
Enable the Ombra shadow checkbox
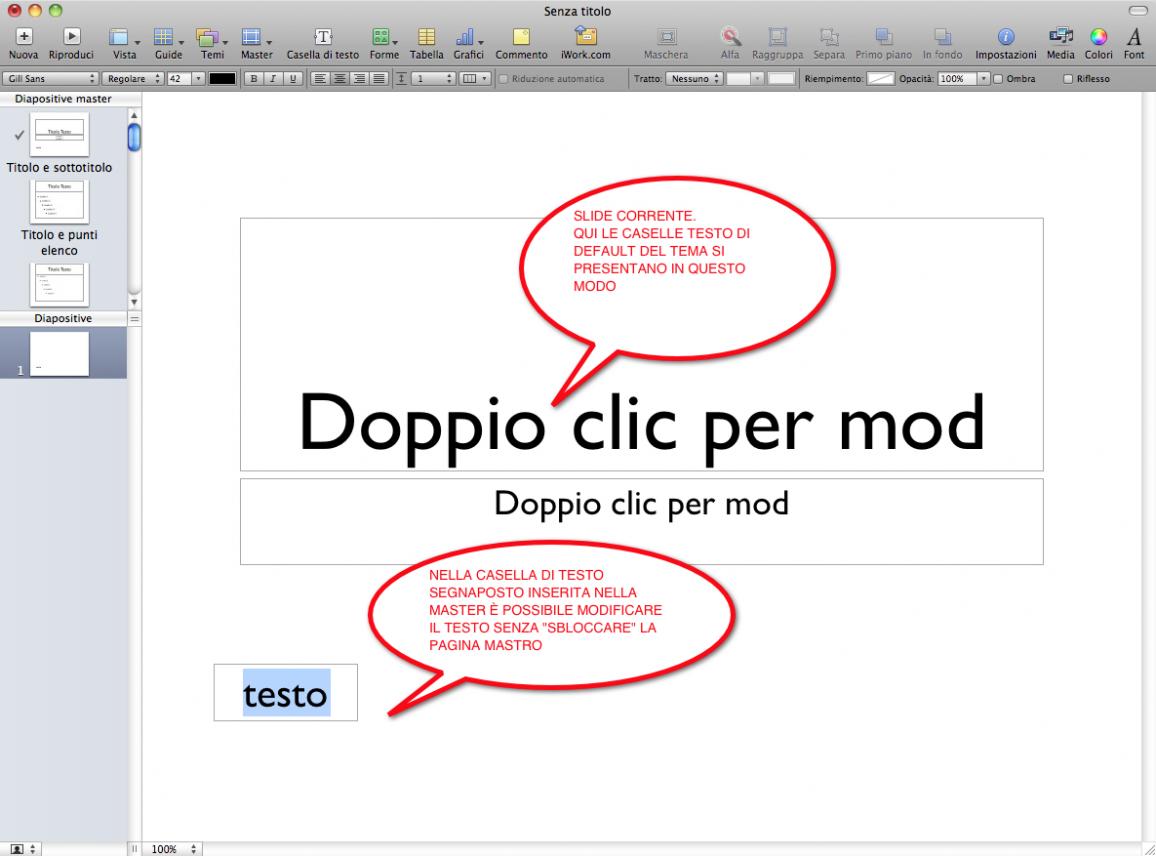(997, 79)
